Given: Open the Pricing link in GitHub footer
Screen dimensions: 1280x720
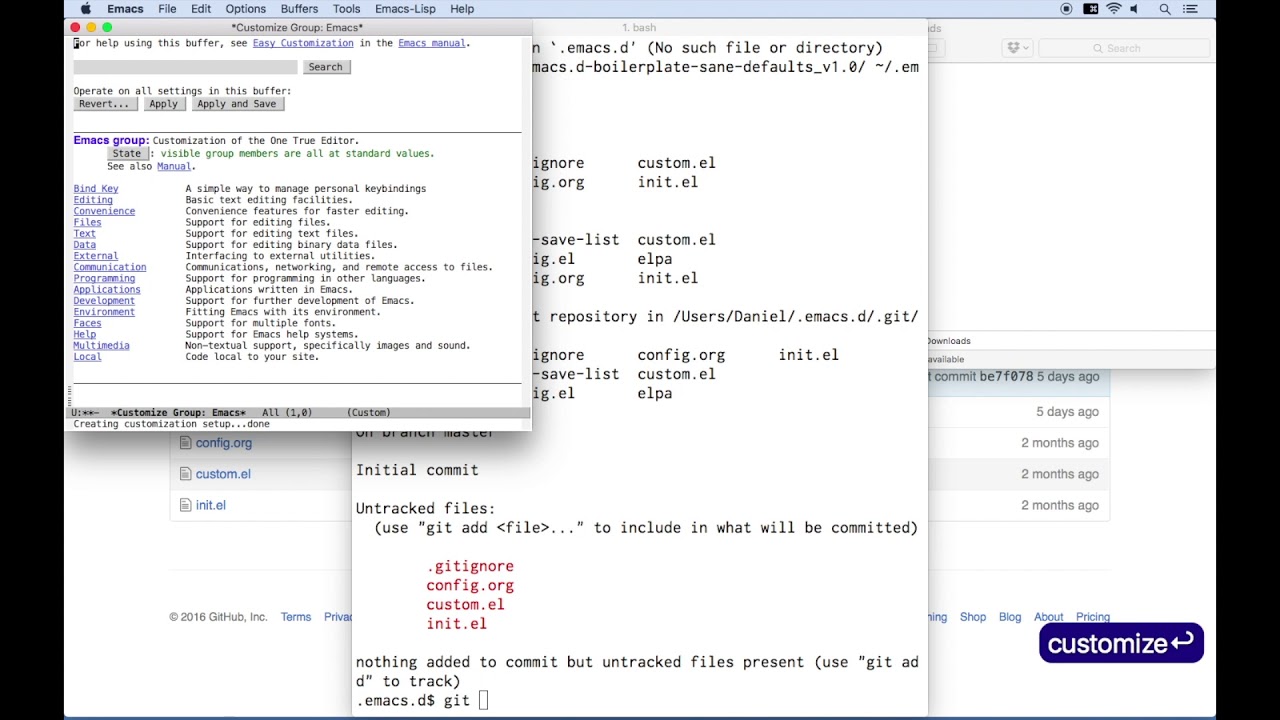Looking at the screenshot, I should [x=1093, y=617].
